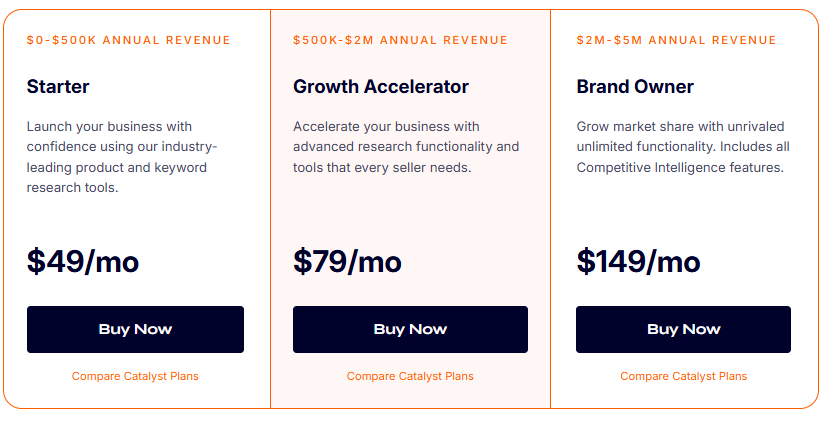This screenshot has height=421, width=827.
Task: Follow Compare Catalyst Plans under Growth Accelerator
Action: tap(410, 376)
